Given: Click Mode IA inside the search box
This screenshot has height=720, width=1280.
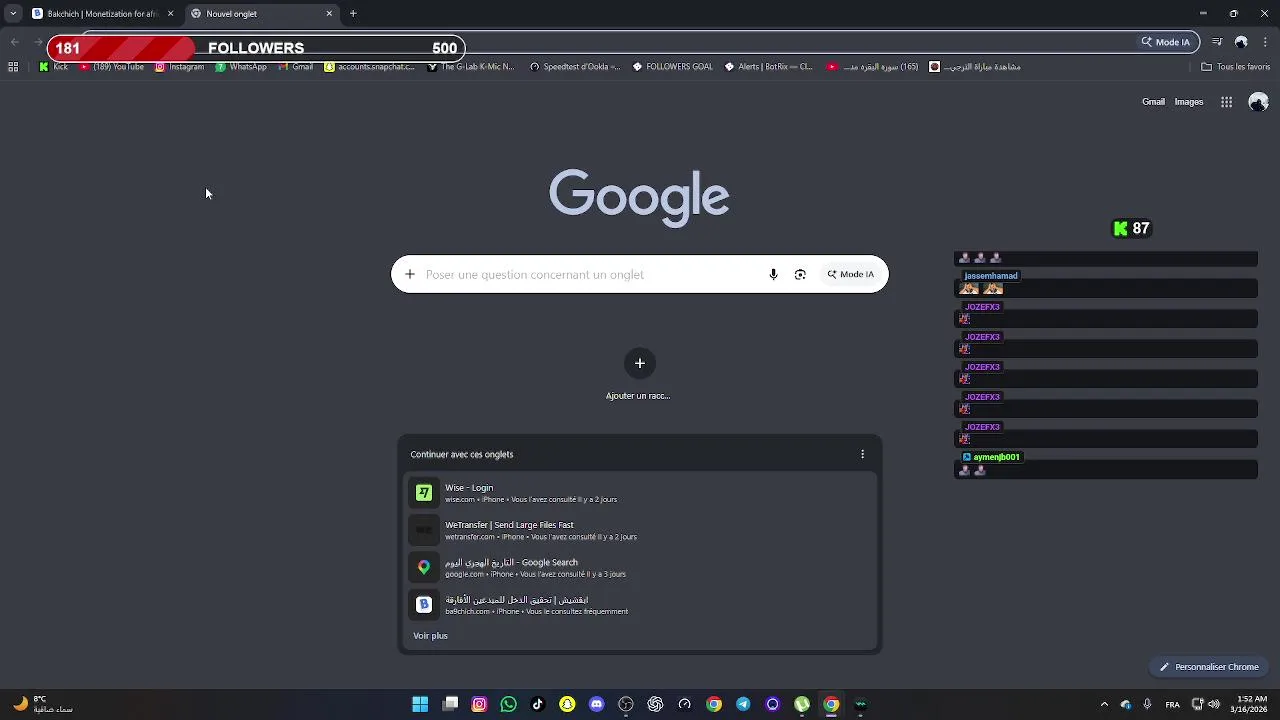Looking at the screenshot, I should (x=850, y=274).
